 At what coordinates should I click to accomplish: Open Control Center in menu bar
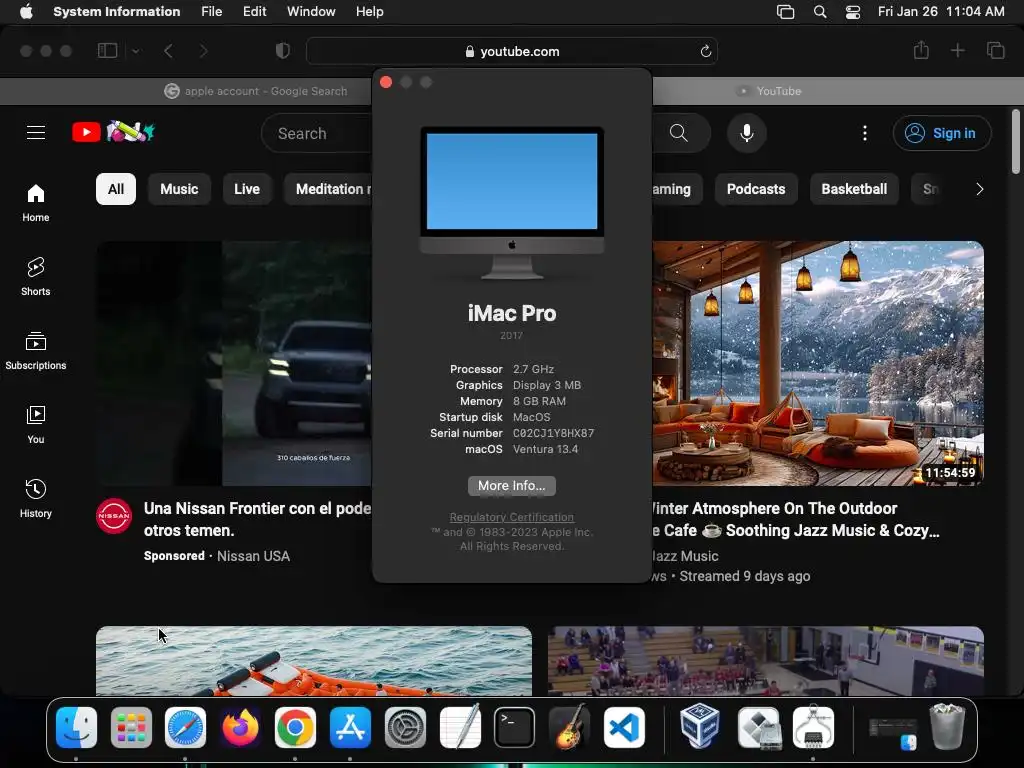[853, 12]
